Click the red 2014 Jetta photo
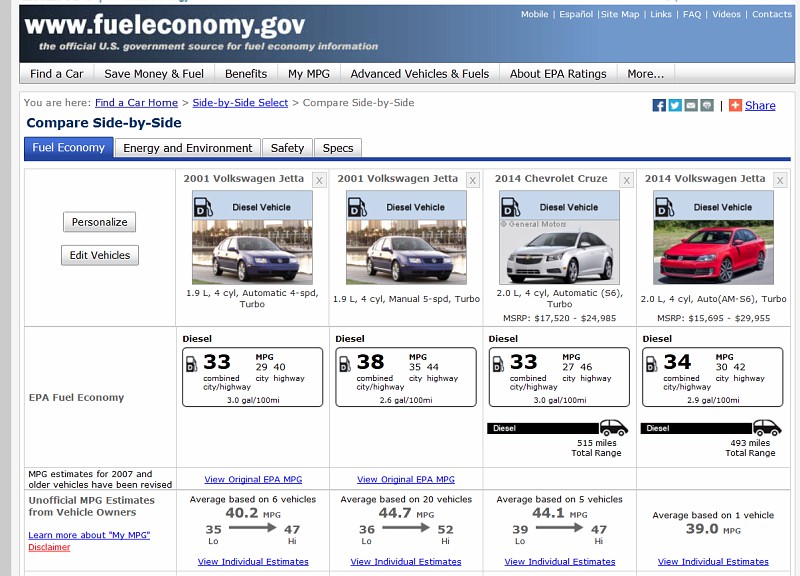 point(713,252)
